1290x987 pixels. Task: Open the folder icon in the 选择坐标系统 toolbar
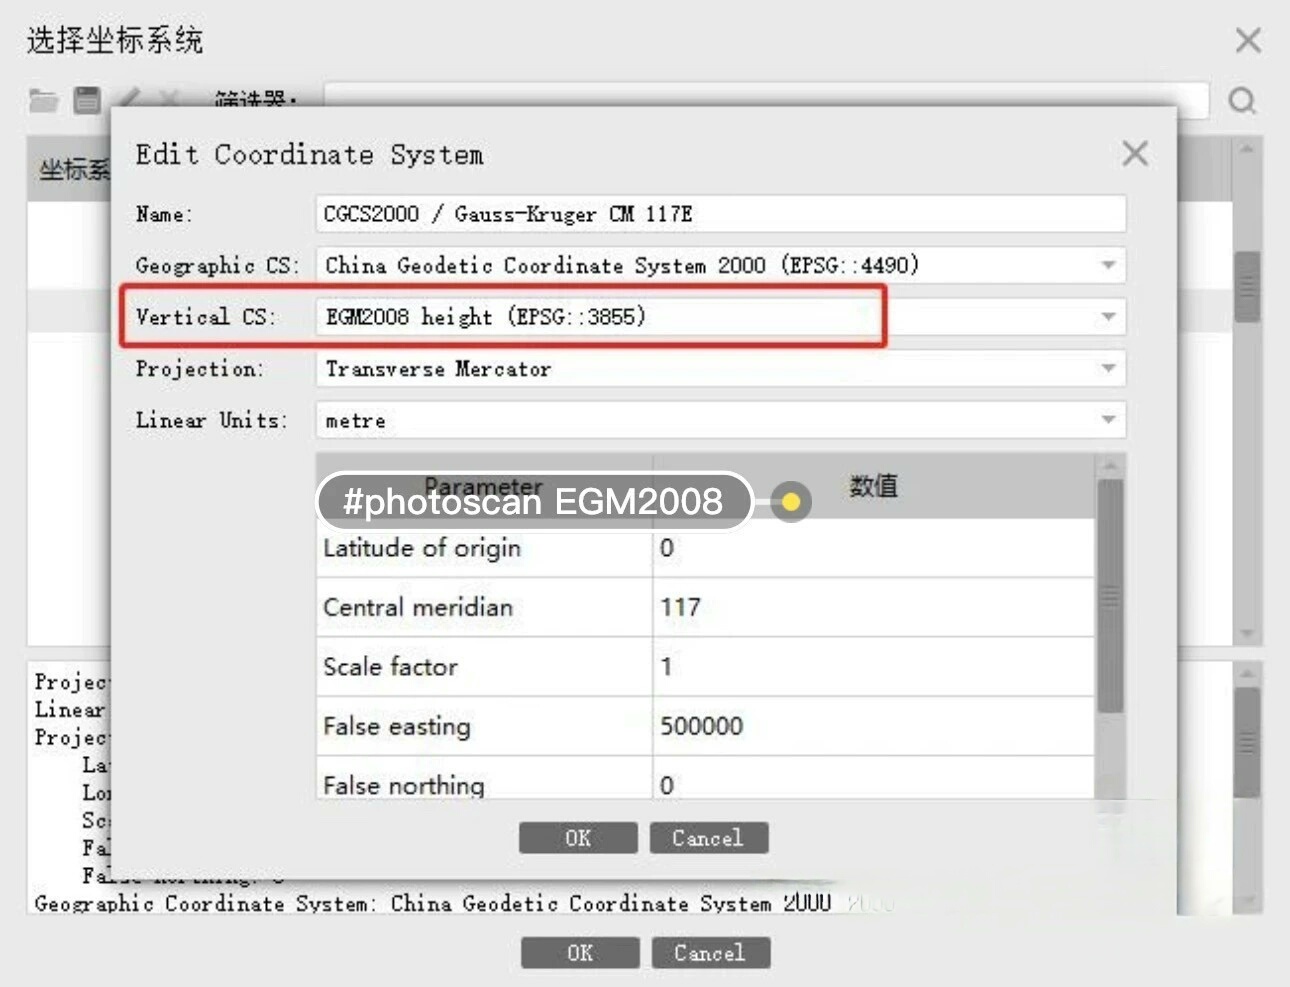point(43,100)
